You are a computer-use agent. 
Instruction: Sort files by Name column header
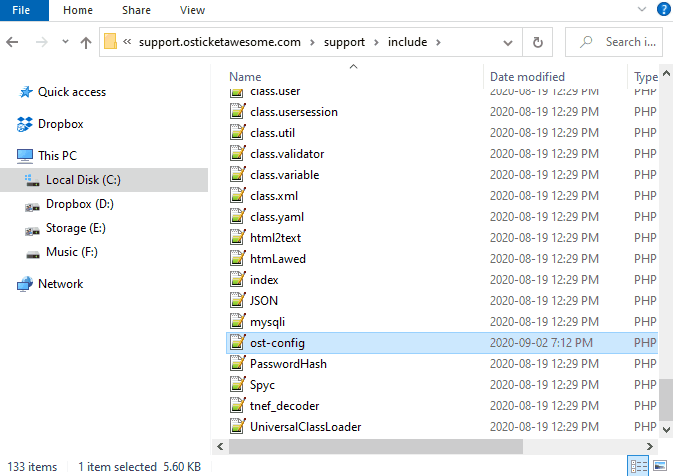245,76
